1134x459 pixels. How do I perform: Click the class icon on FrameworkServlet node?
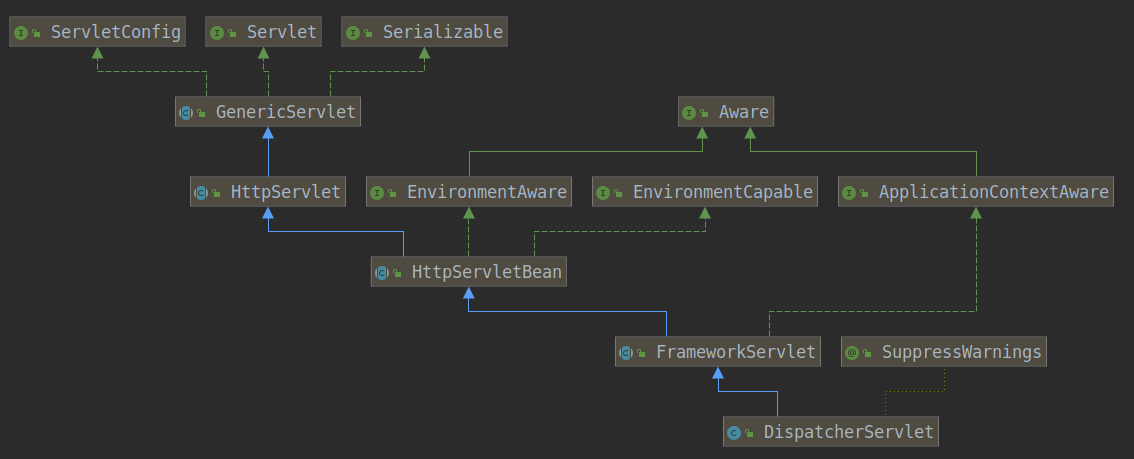tap(626, 353)
